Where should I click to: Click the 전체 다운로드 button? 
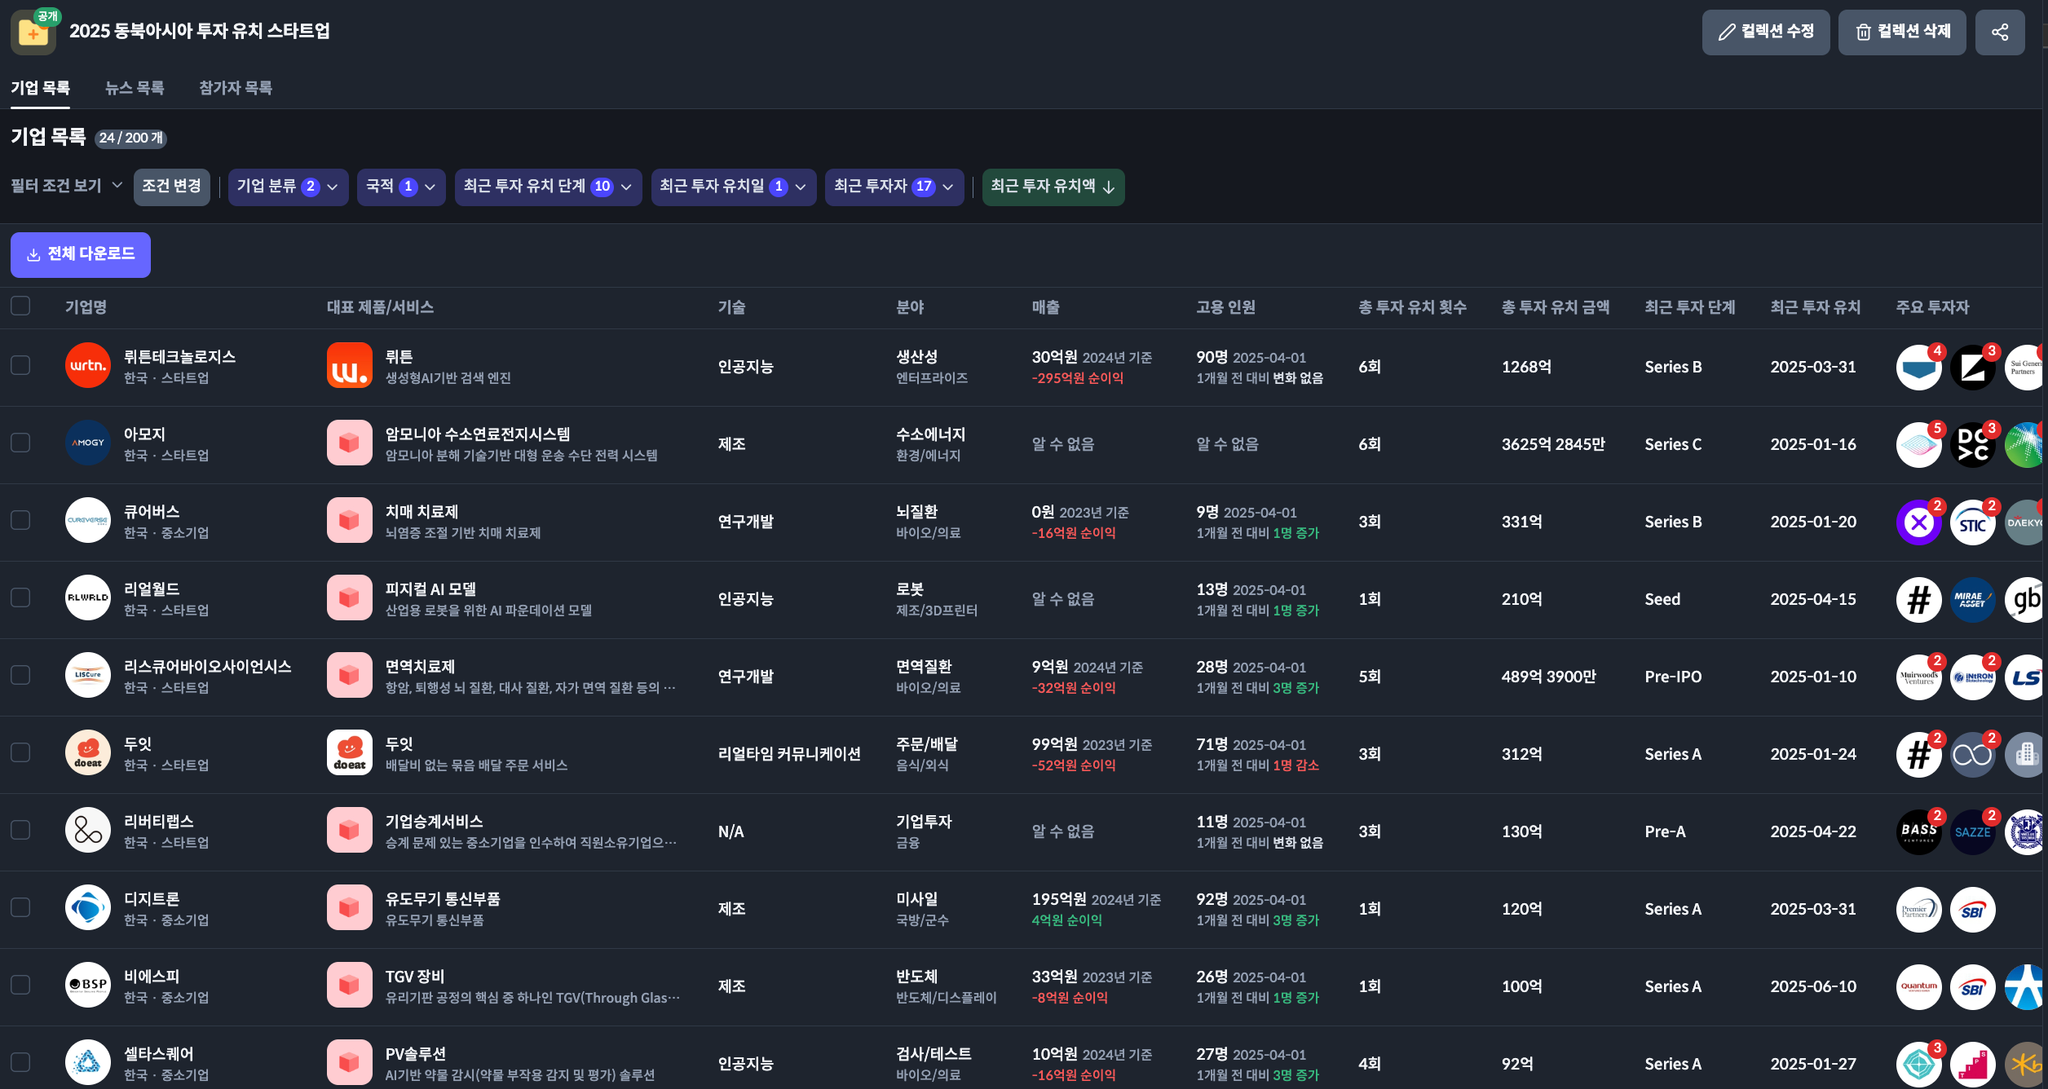[x=81, y=255]
